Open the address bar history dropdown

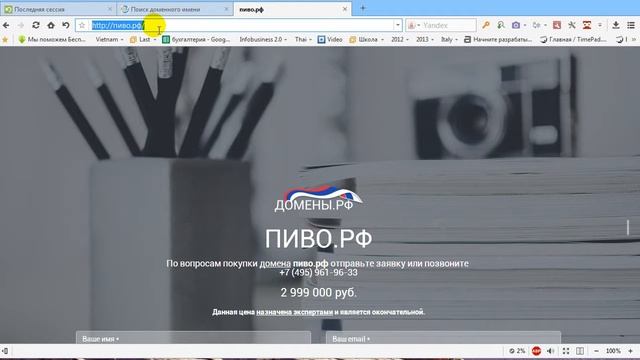point(398,25)
